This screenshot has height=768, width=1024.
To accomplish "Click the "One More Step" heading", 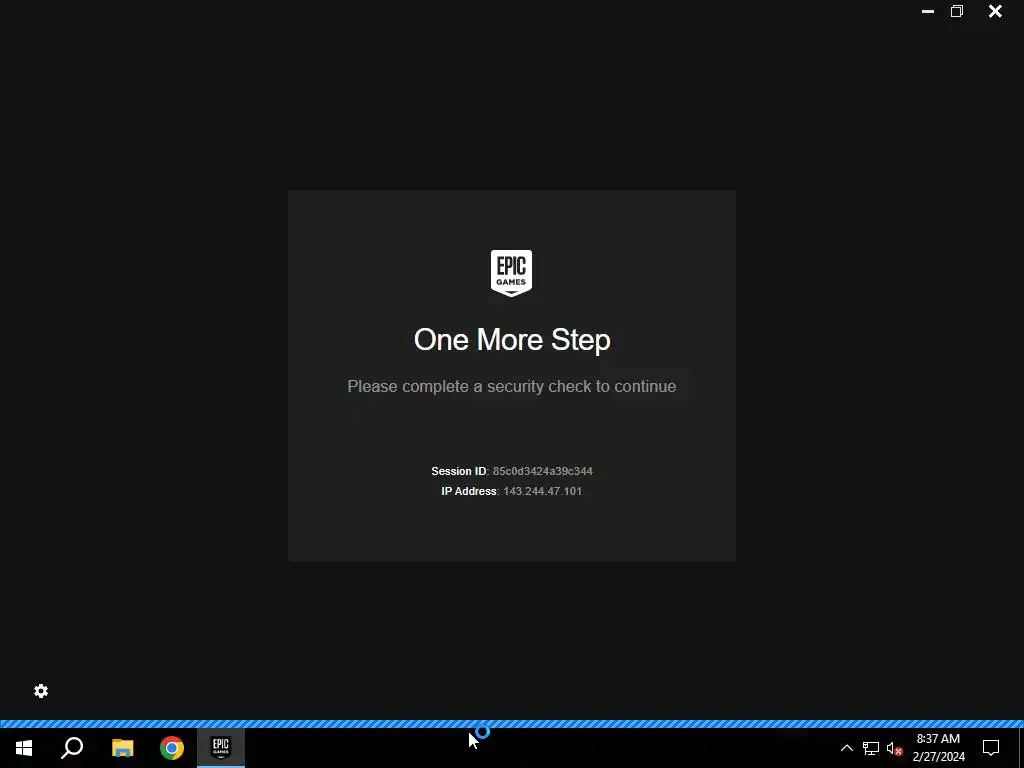I will tap(512, 340).
